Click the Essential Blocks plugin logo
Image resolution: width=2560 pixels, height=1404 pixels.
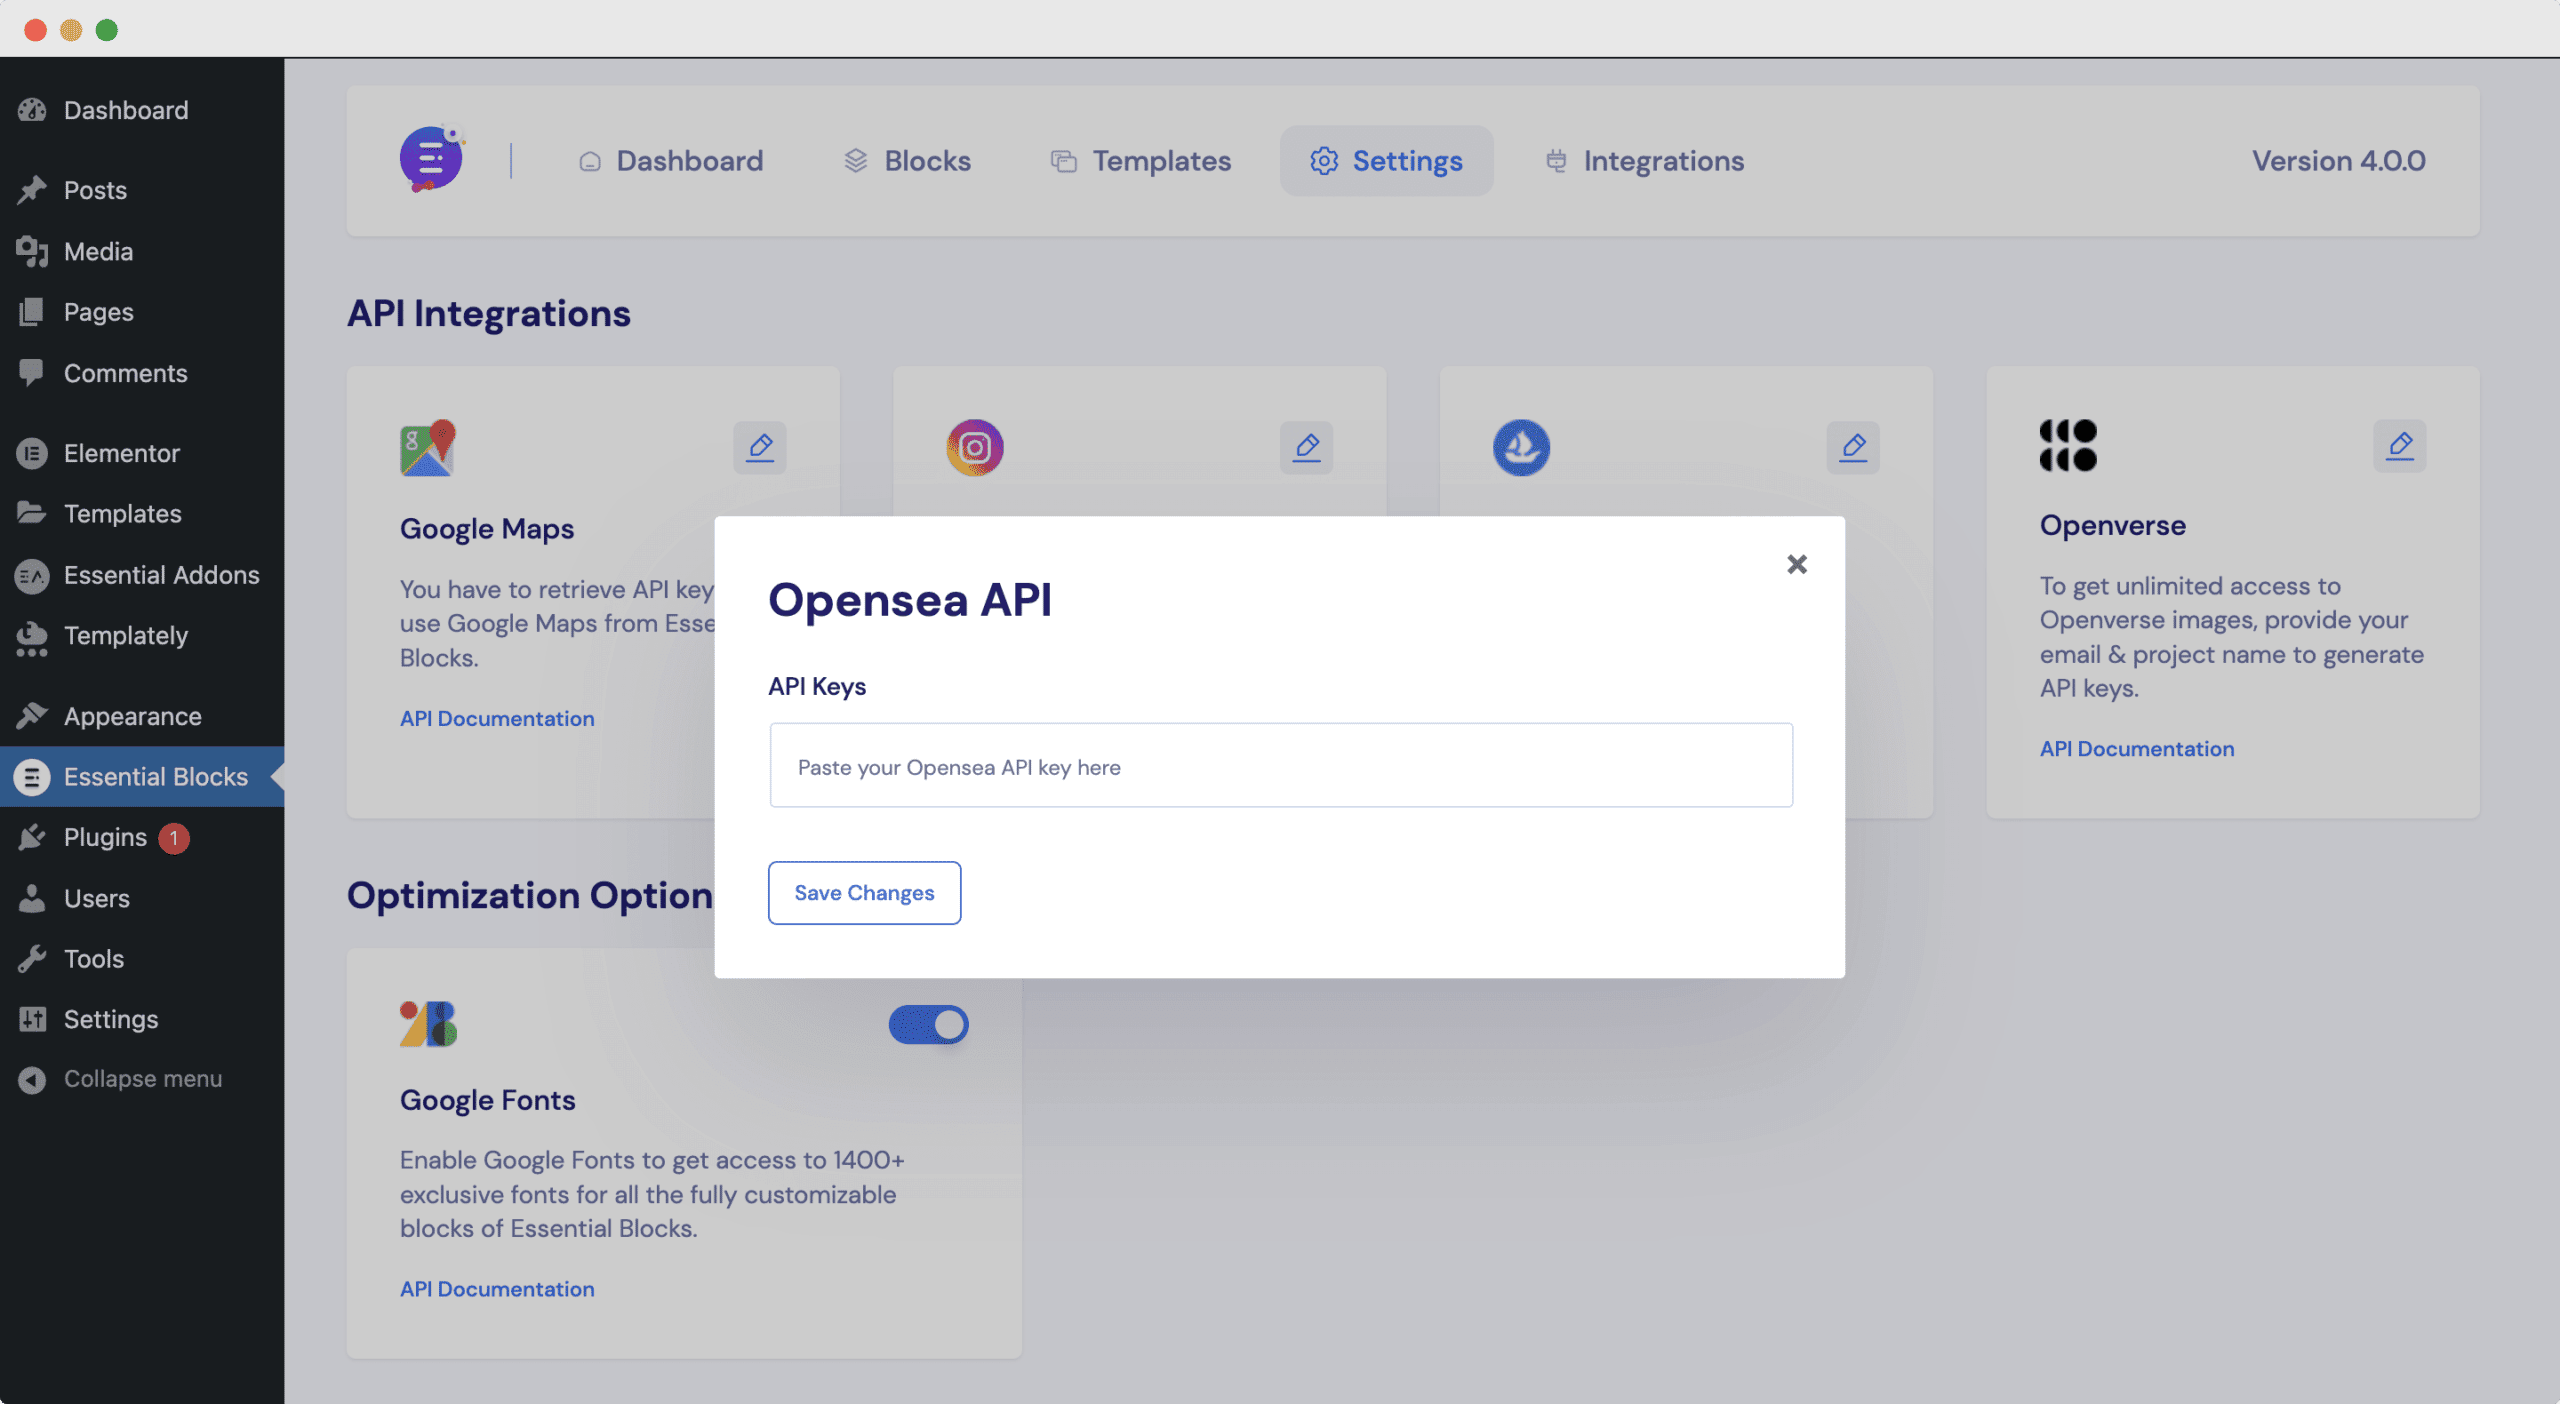point(430,157)
